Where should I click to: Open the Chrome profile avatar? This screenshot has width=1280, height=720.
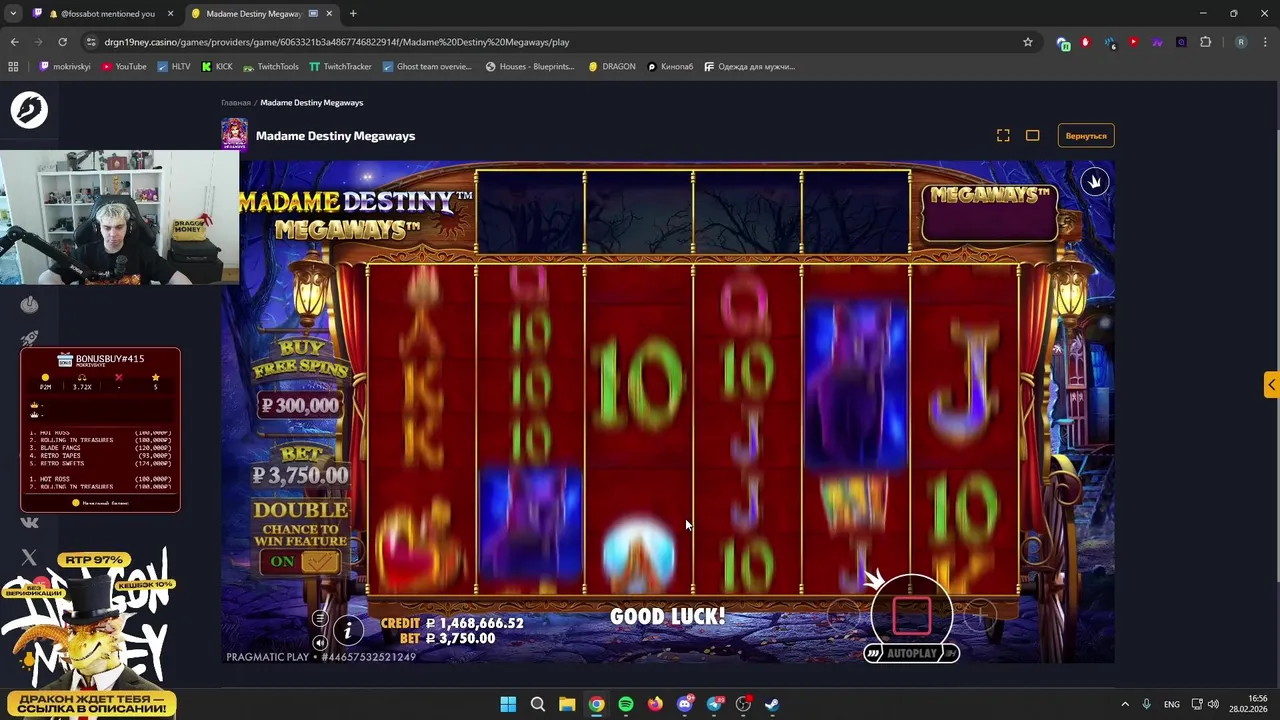click(x=1241, y=42)
